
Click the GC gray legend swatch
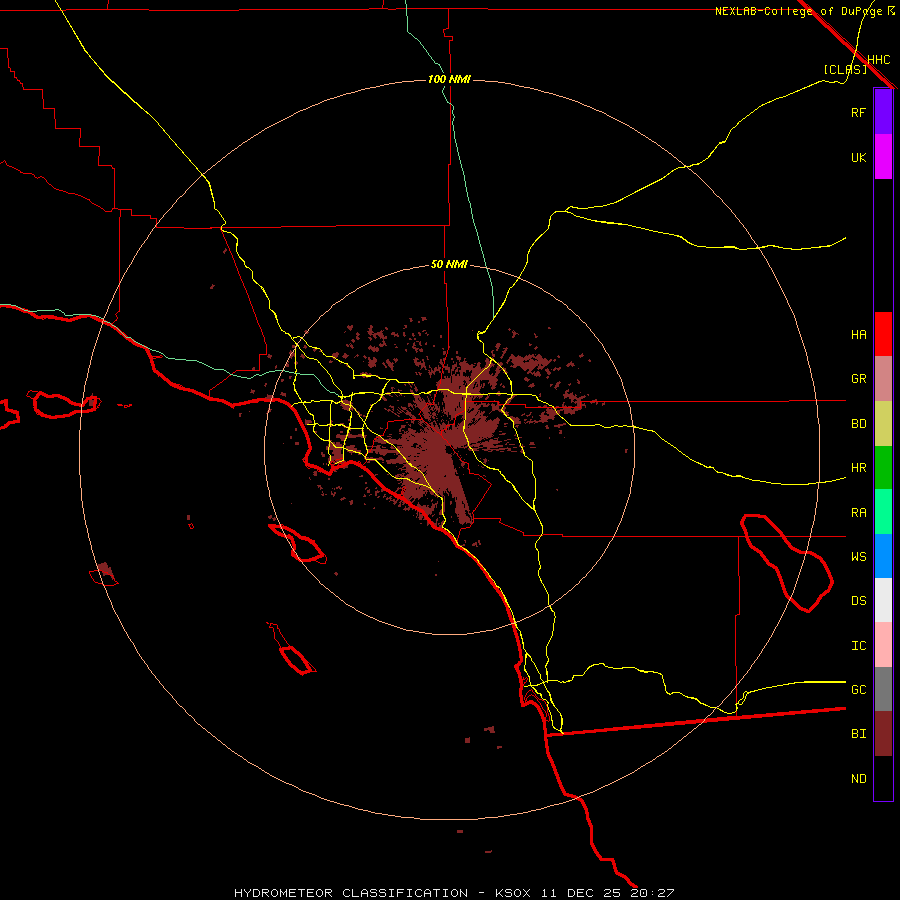tap(883, 689)
